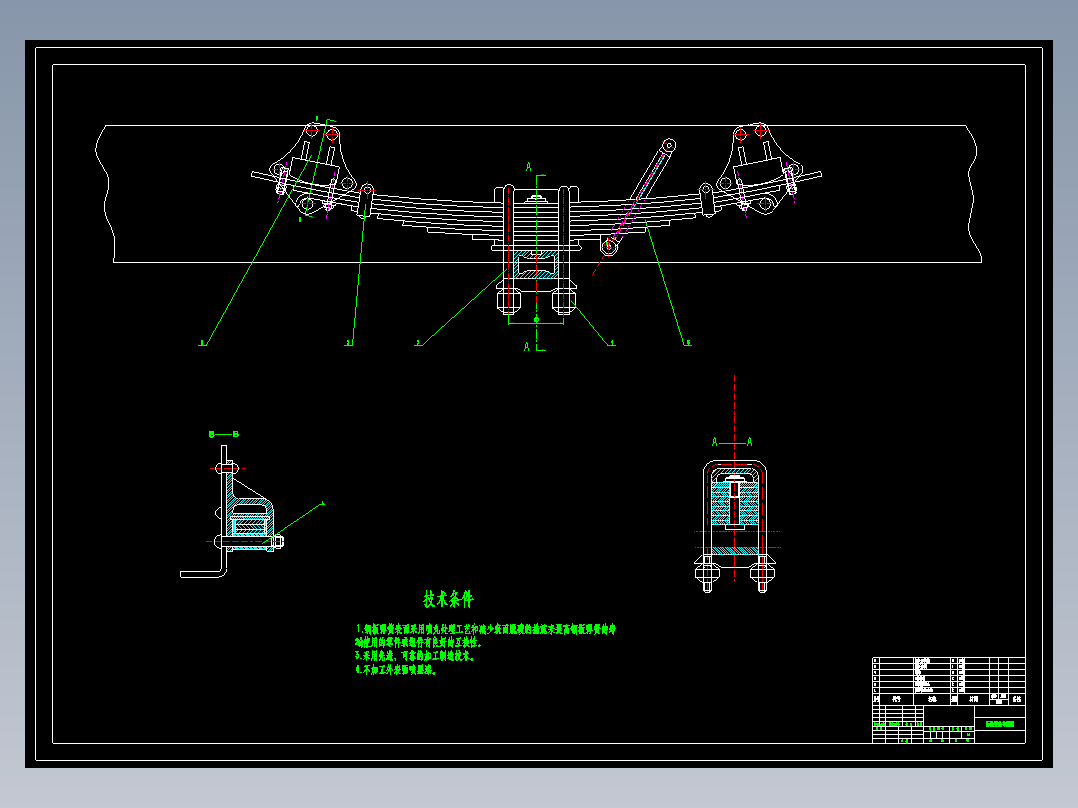The image size is (1078, 808).
Task: Select technical note line starting with 1.
Action: click(485, 629)
